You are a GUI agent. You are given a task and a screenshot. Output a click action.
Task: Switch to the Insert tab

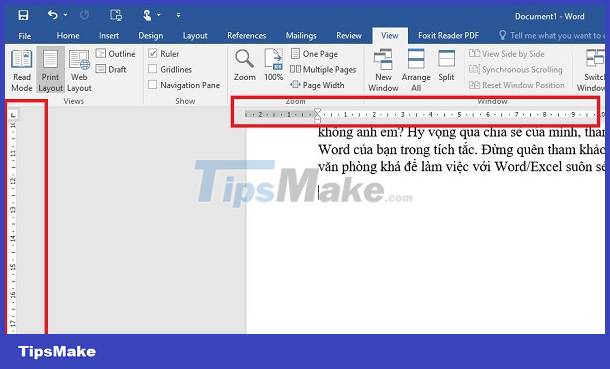109,36
